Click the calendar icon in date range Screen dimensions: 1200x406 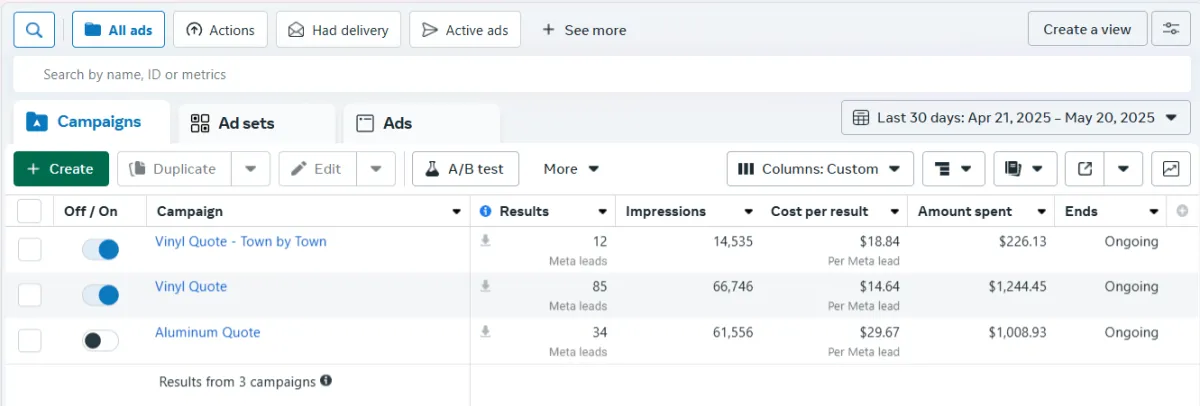click(861, 118)
